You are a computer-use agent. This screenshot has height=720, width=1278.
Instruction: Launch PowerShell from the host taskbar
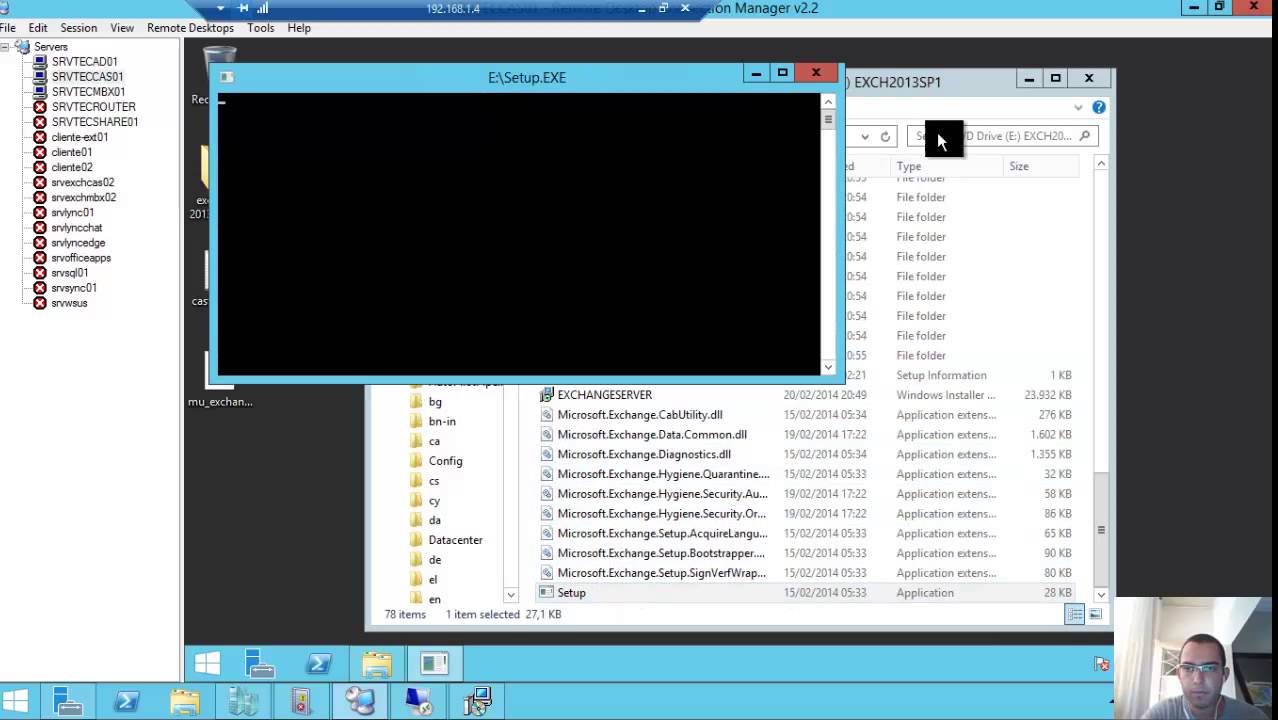point(127,701)
